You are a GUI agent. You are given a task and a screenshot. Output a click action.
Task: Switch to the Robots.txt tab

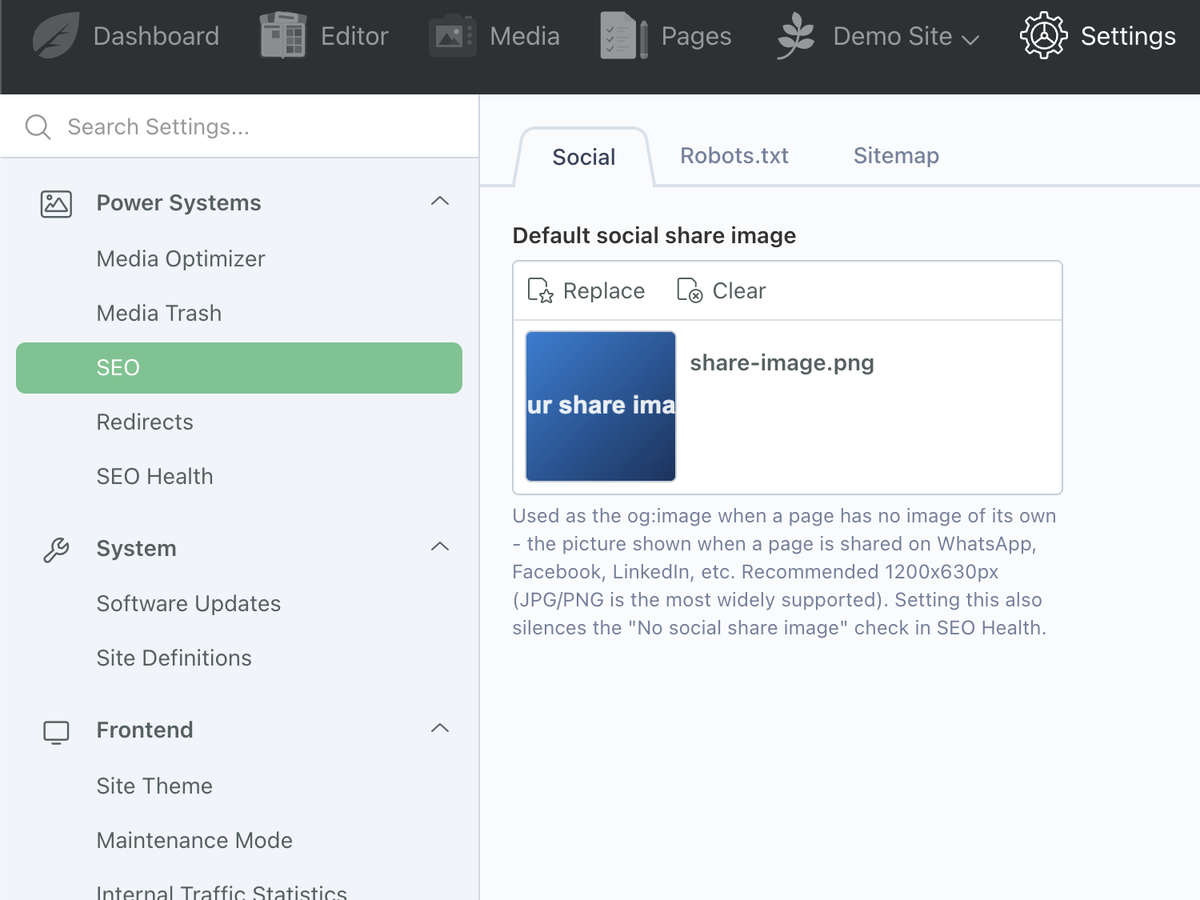[734, 156]
